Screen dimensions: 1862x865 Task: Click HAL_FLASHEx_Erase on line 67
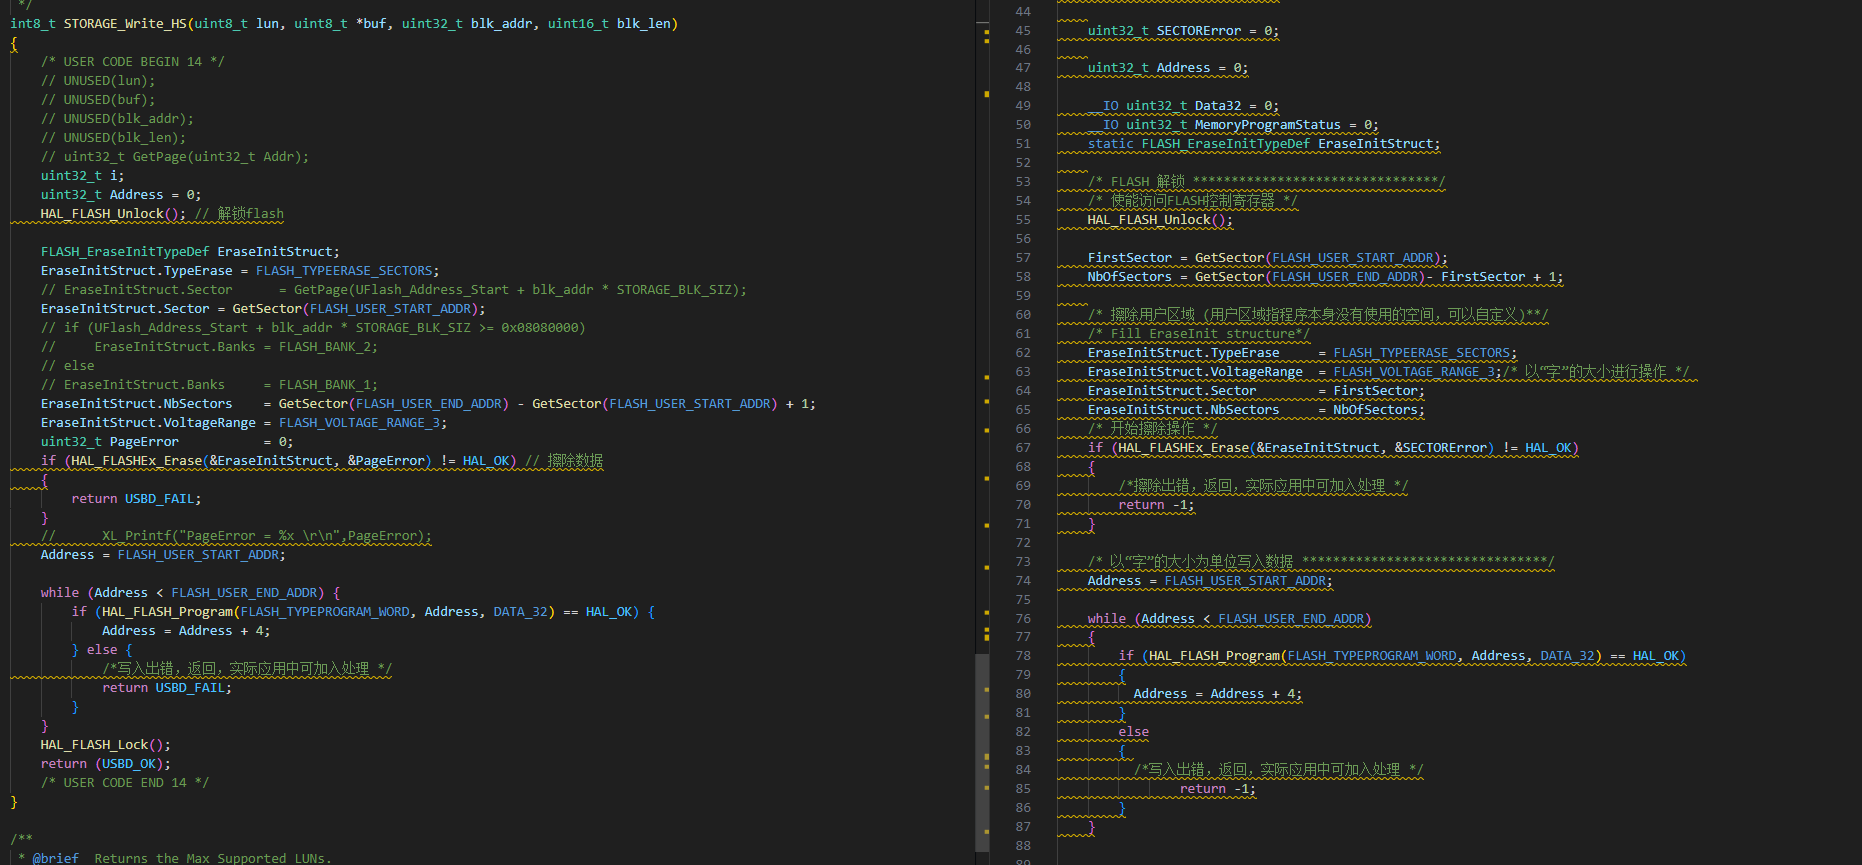(1183, 447)
